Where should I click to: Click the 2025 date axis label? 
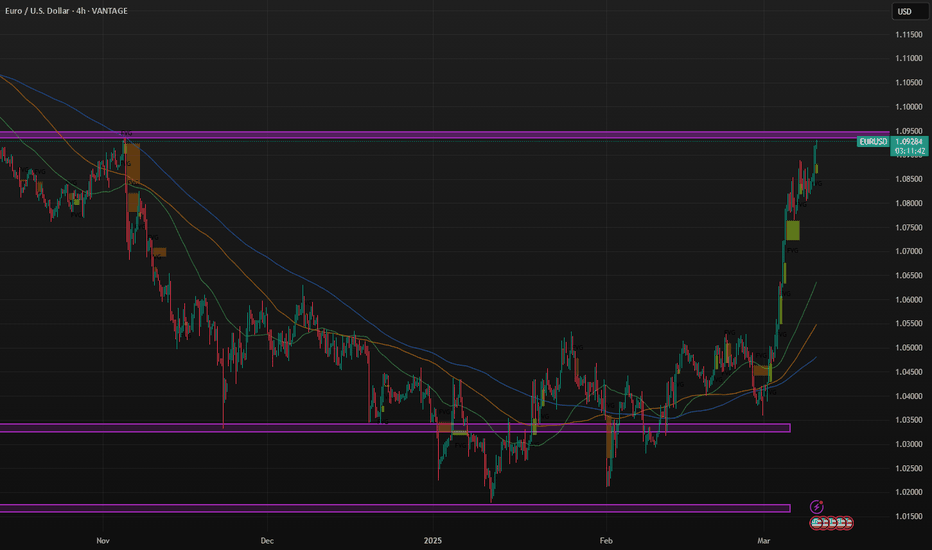pos(433,540)
